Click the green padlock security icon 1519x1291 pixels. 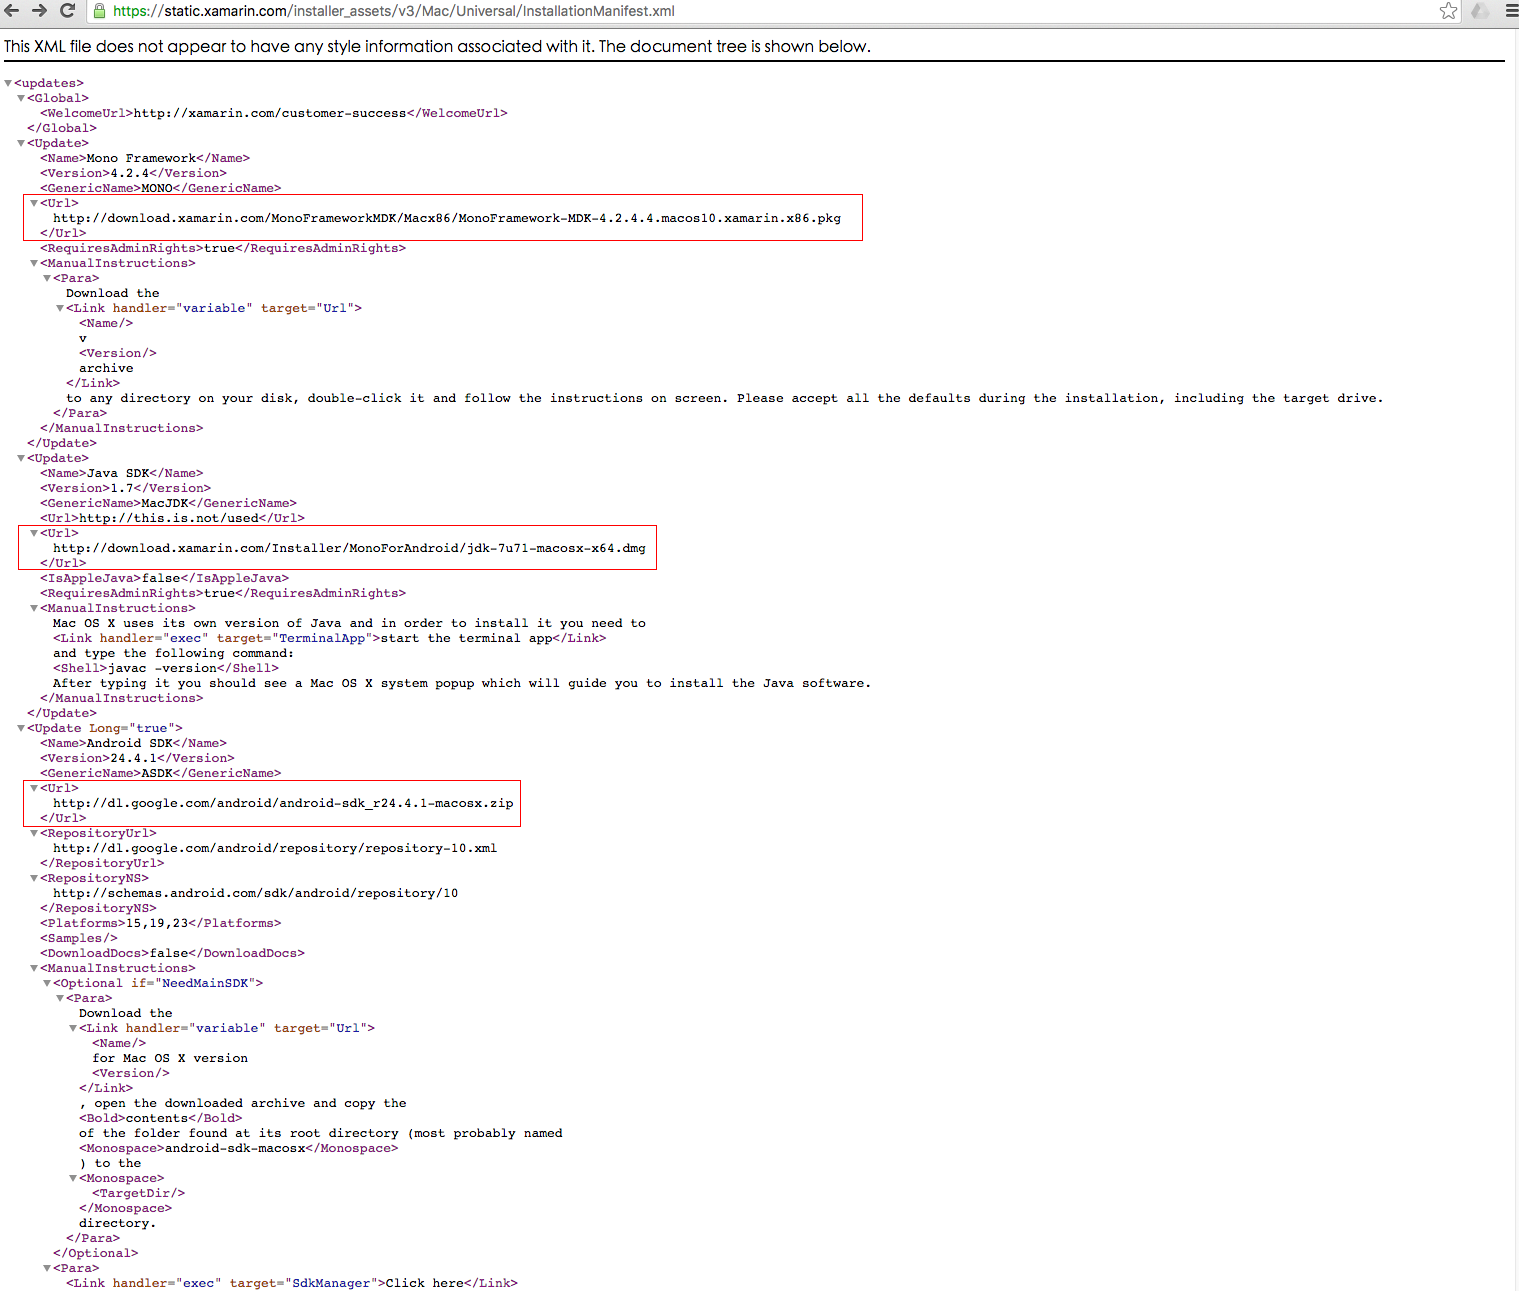coord(99,11)
